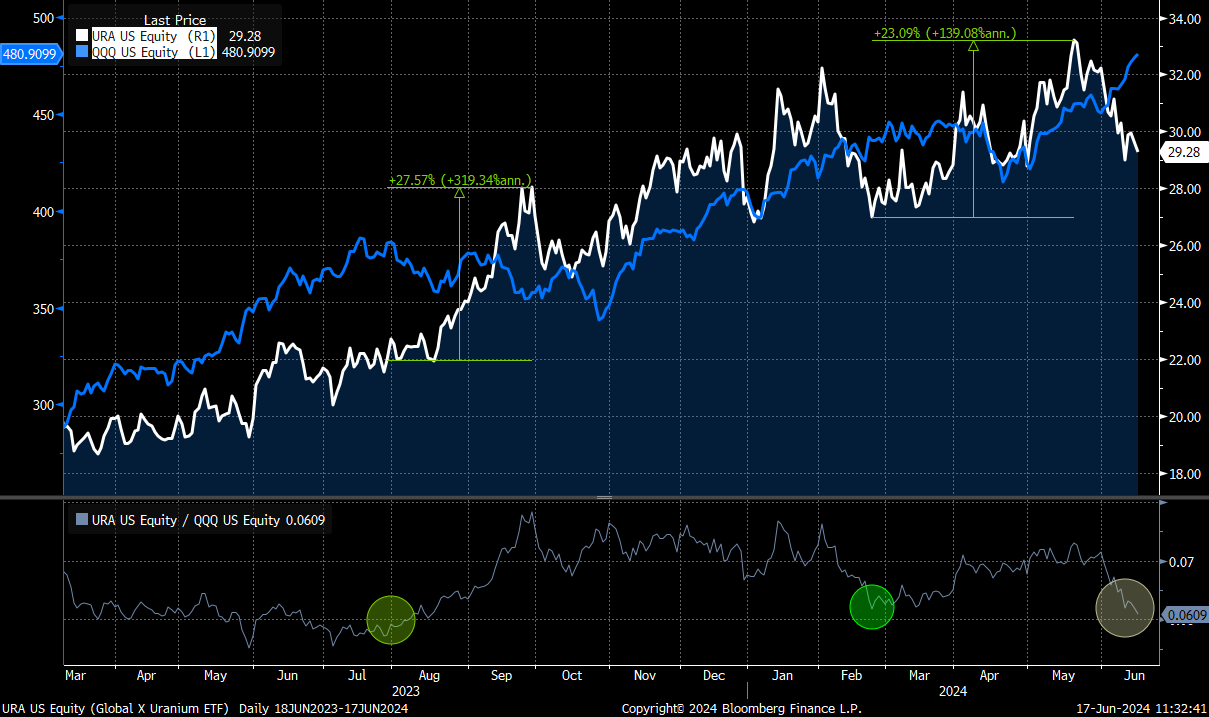Click the 2023 year label on time axis
The width and height of the screenshot is (1209, 717).
coord(405,690)
